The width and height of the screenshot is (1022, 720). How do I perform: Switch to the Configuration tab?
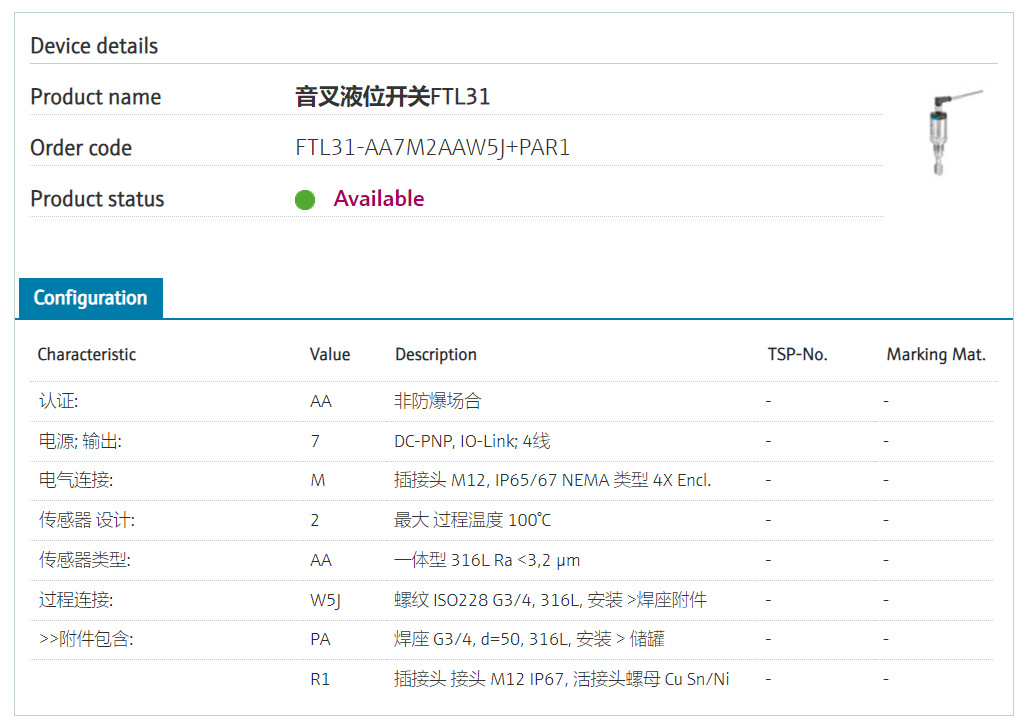pos(90,298)
